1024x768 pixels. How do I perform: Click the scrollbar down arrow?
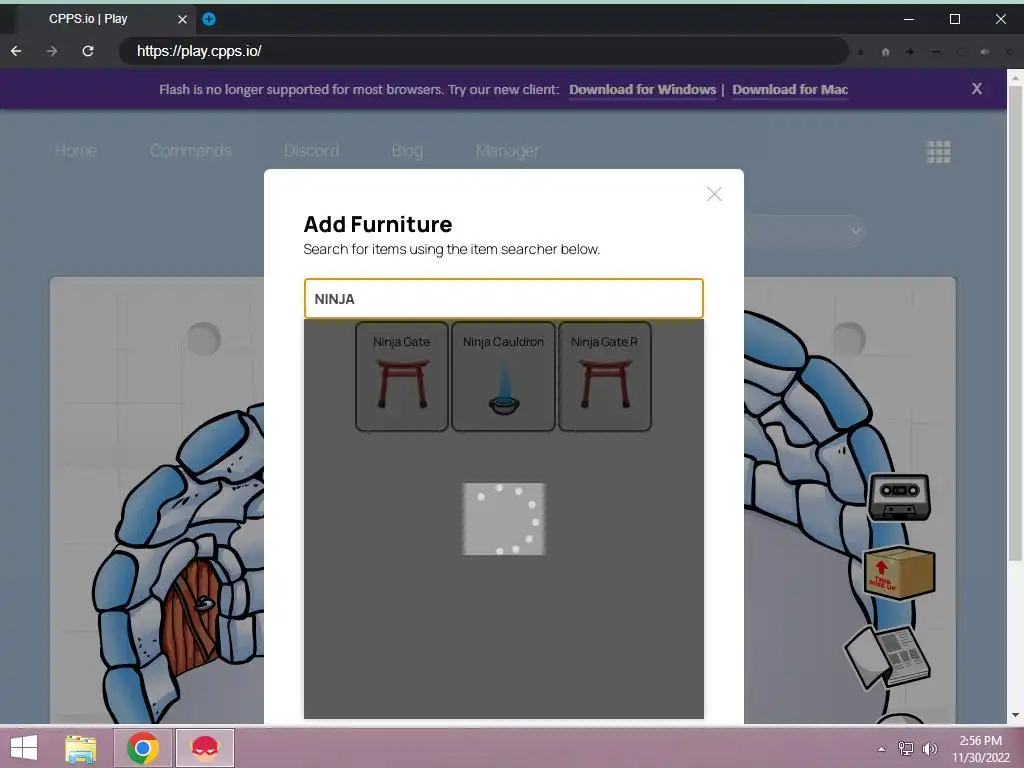[1015, 715]
